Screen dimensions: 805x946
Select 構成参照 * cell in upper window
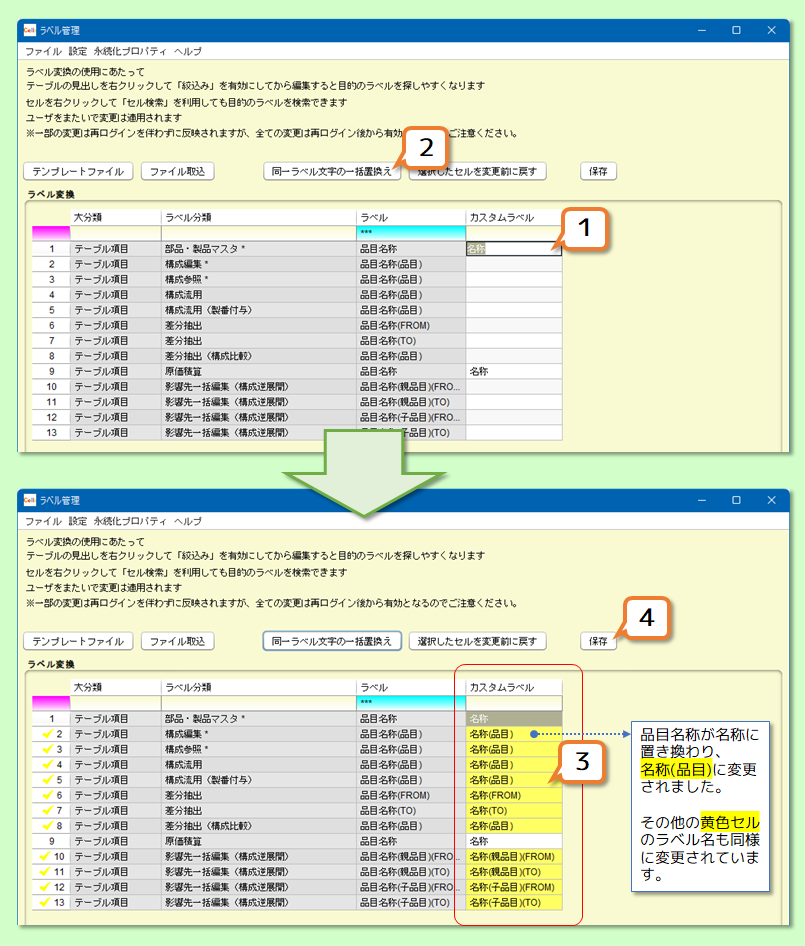click(258, 279)
